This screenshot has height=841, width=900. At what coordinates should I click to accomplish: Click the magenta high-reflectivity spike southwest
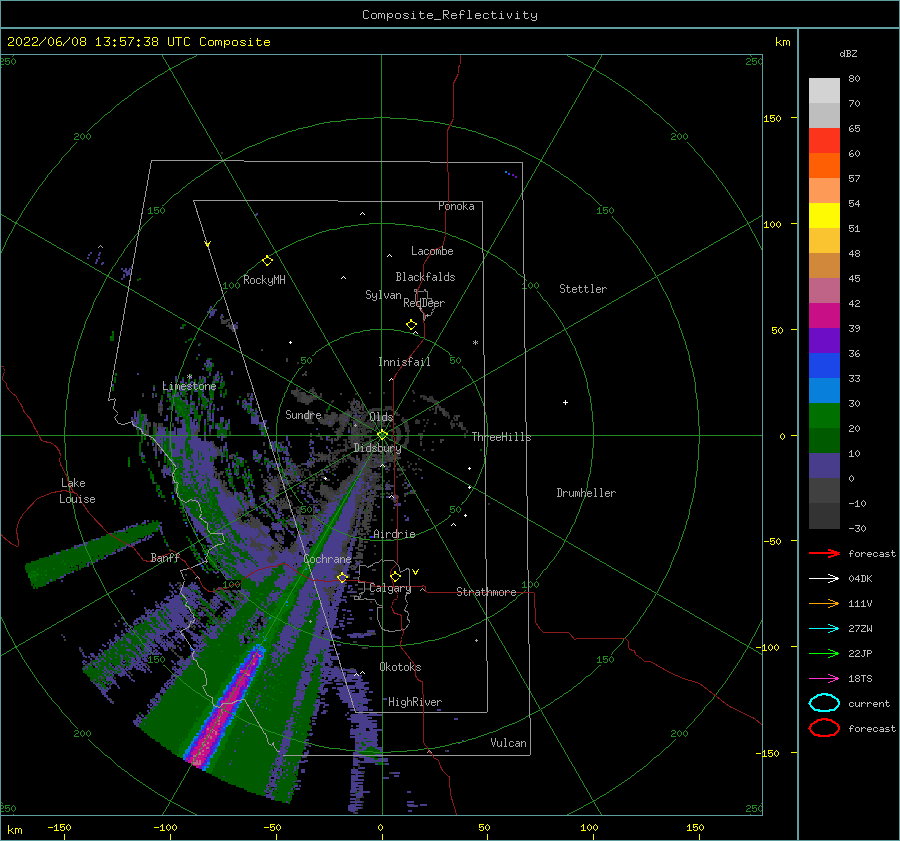pos(226,709)
